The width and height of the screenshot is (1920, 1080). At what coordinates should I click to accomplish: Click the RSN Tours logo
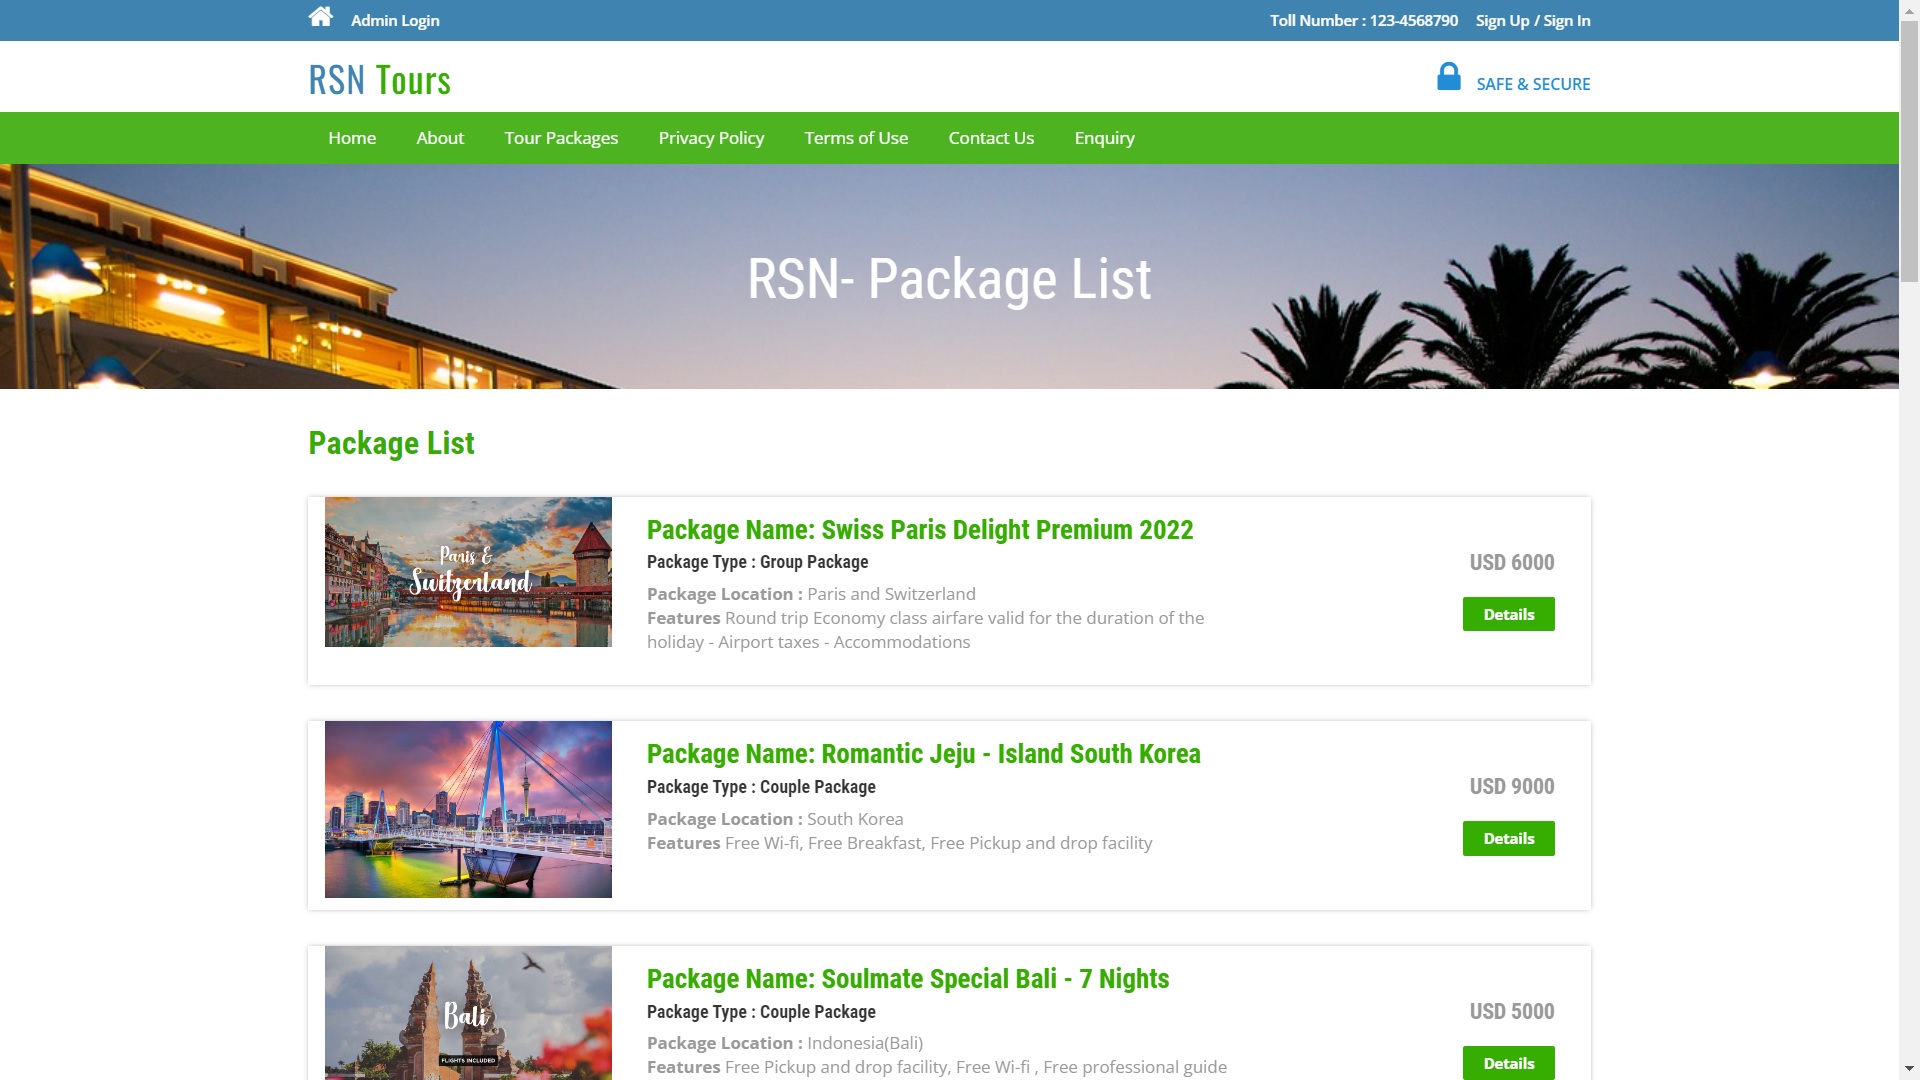379,79
